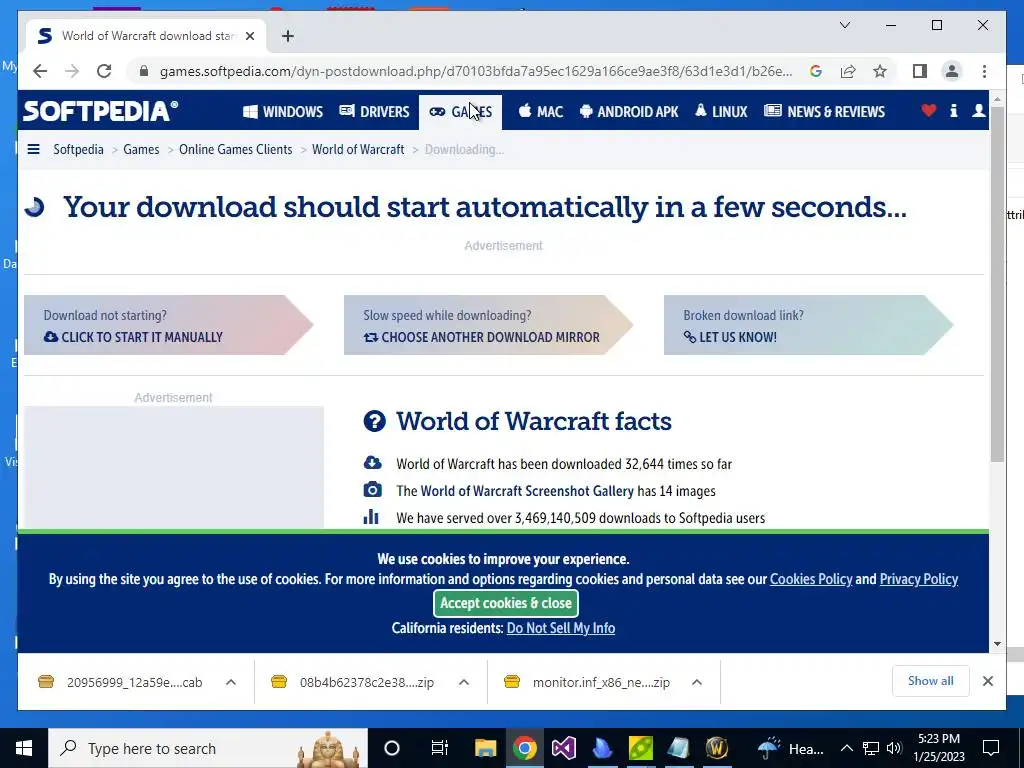Viewport: 1024px width, 768px height.
Task: Open the volume control icon
Action: 894,748
